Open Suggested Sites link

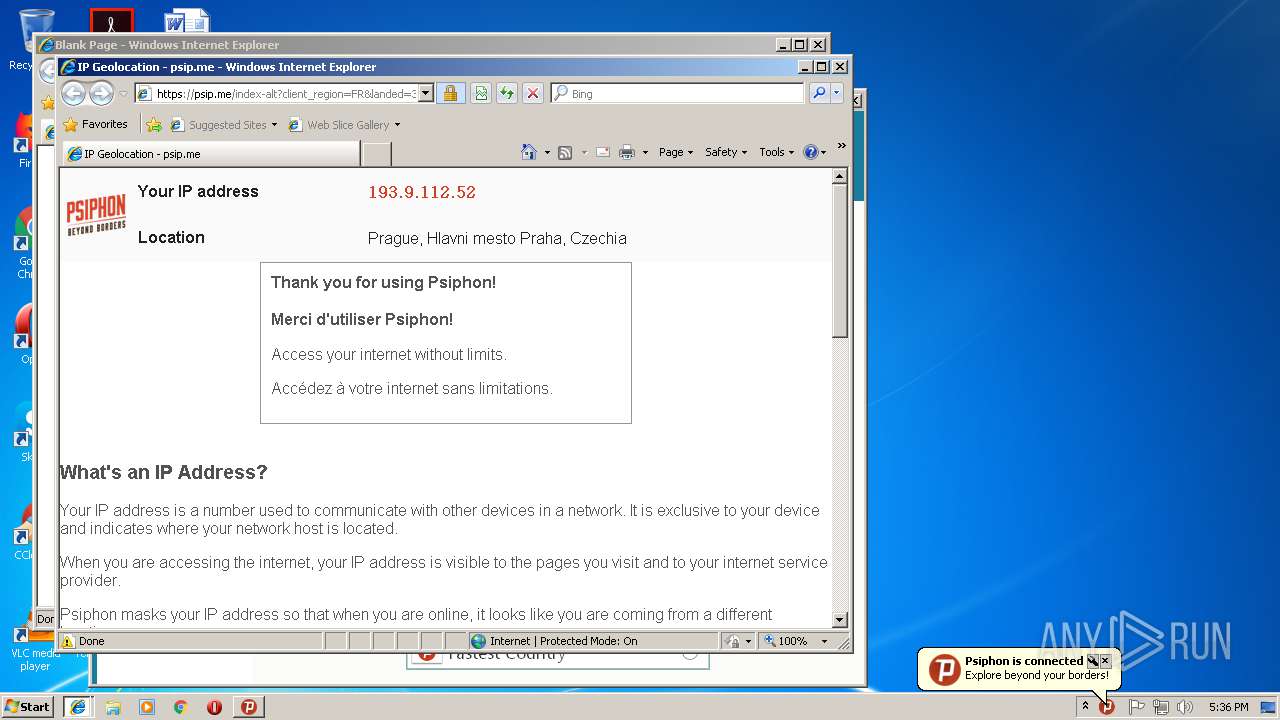[224, 125]
